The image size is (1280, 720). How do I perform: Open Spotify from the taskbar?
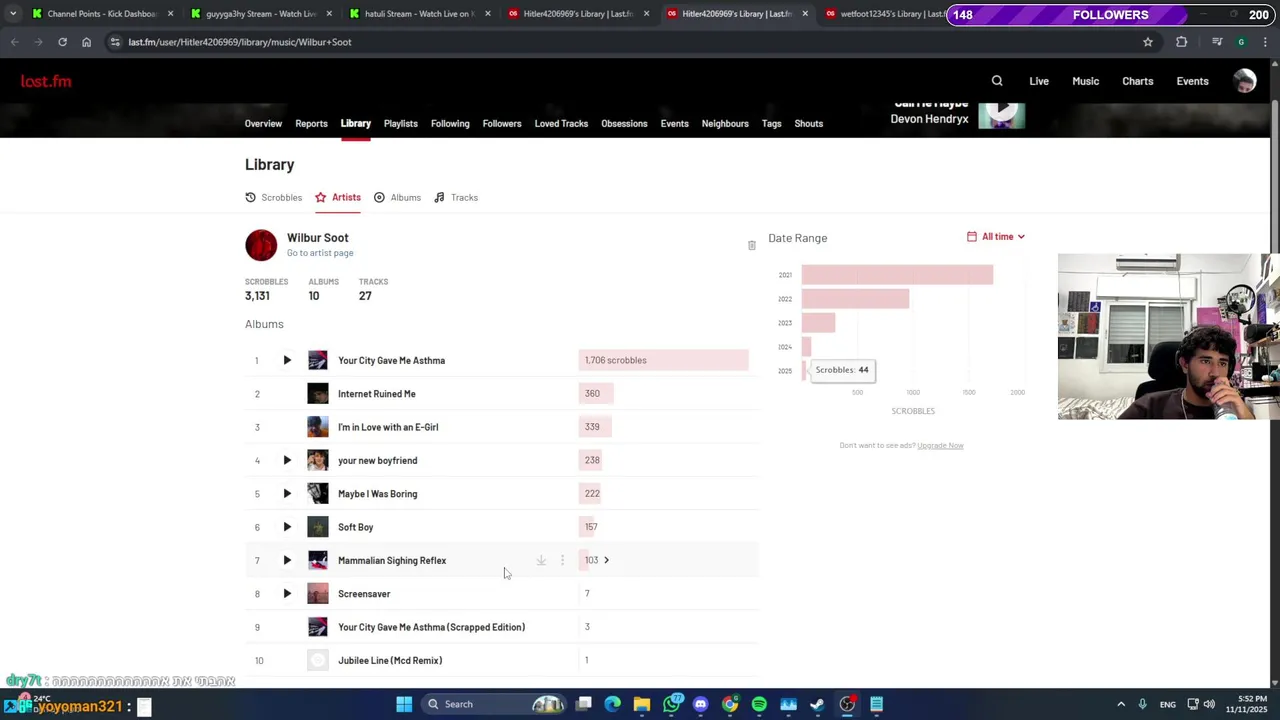pyautogui.click(x=759, y=704)
